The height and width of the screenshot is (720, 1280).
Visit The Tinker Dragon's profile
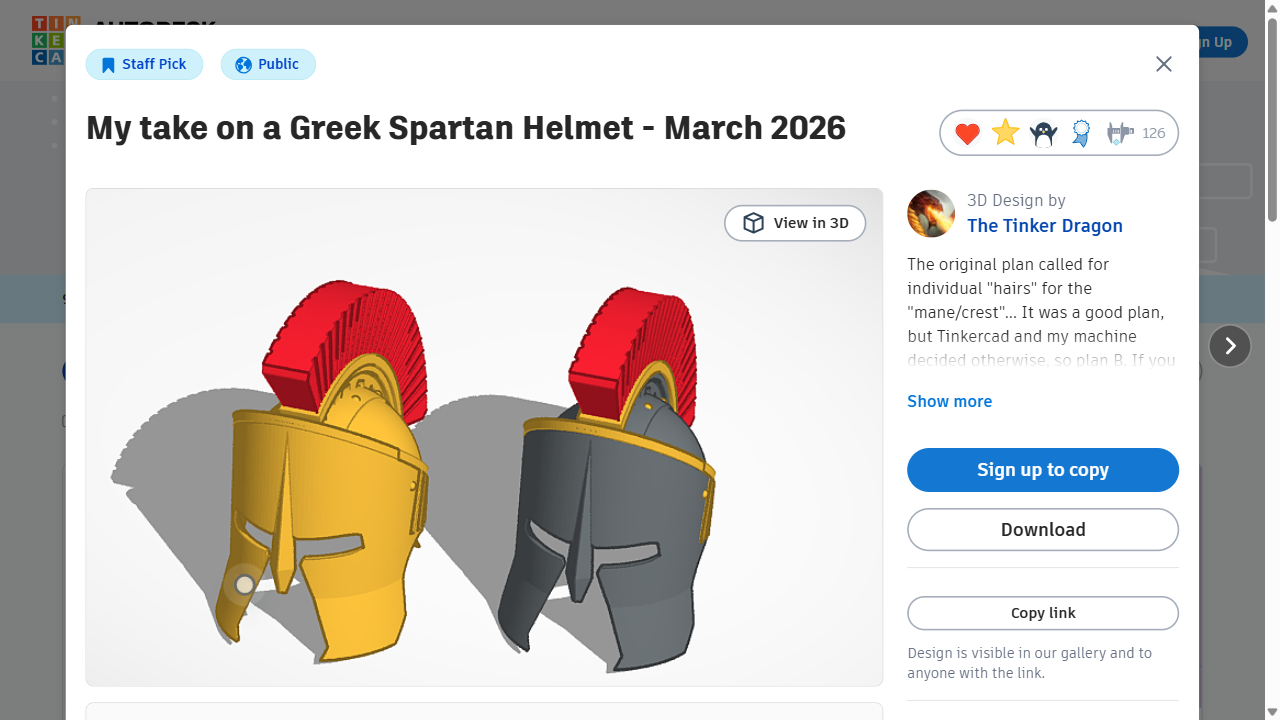(1045, 226)
